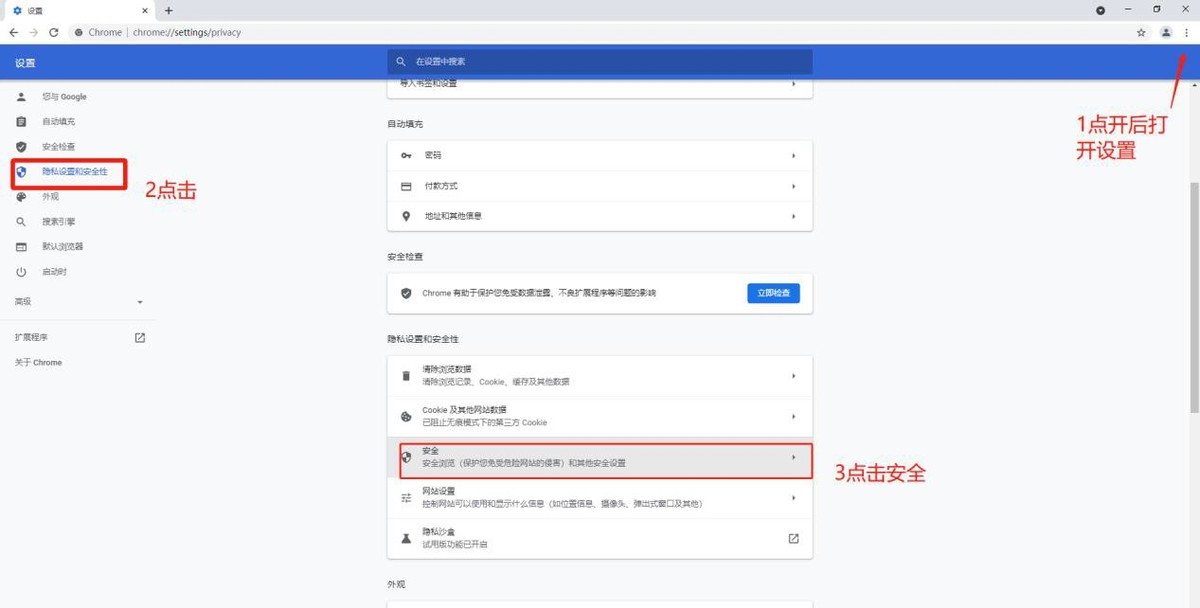
Task: Click the address bar URL chrome://settings/privacy
Action: 187,32
